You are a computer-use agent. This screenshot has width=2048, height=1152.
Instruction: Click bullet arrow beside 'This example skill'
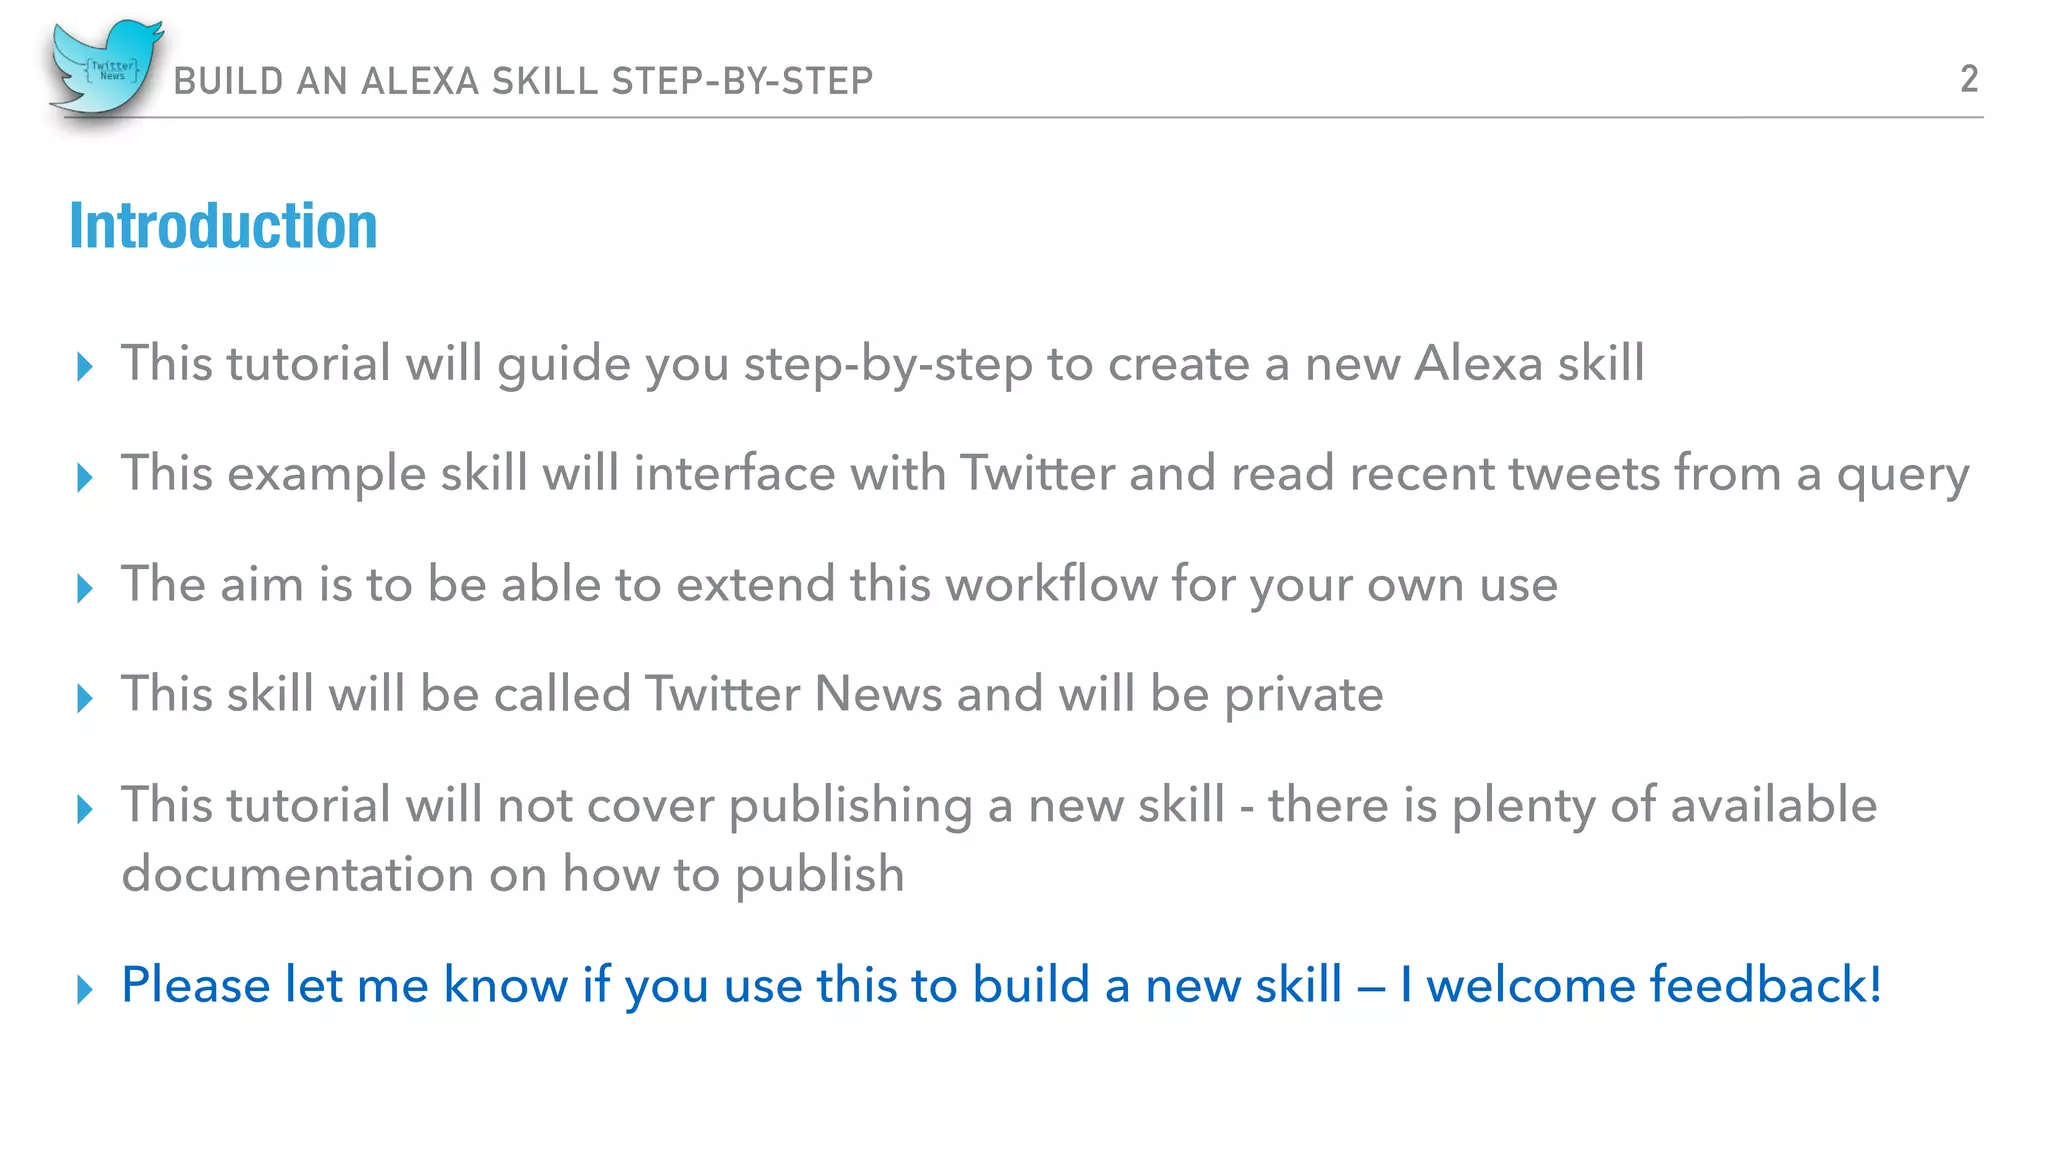click(x=85, y=477)
